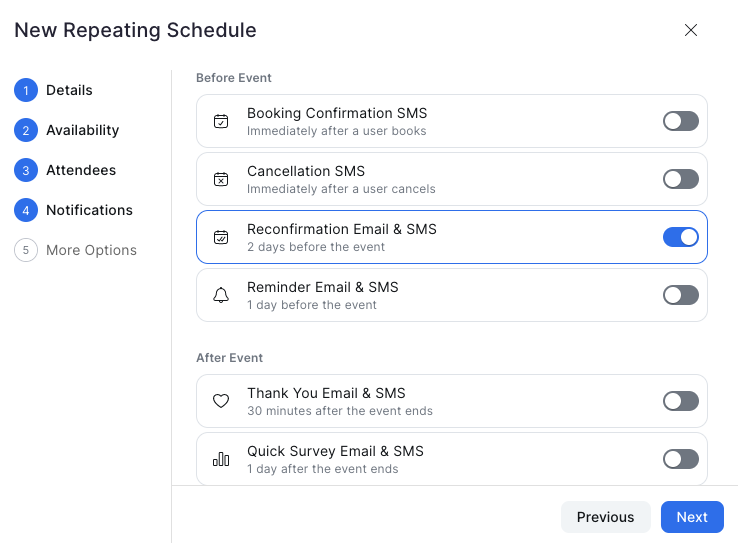Viewport: 738px width, 543px height.
Task: Go to the Details step
Action: click(x=69, y=90)
